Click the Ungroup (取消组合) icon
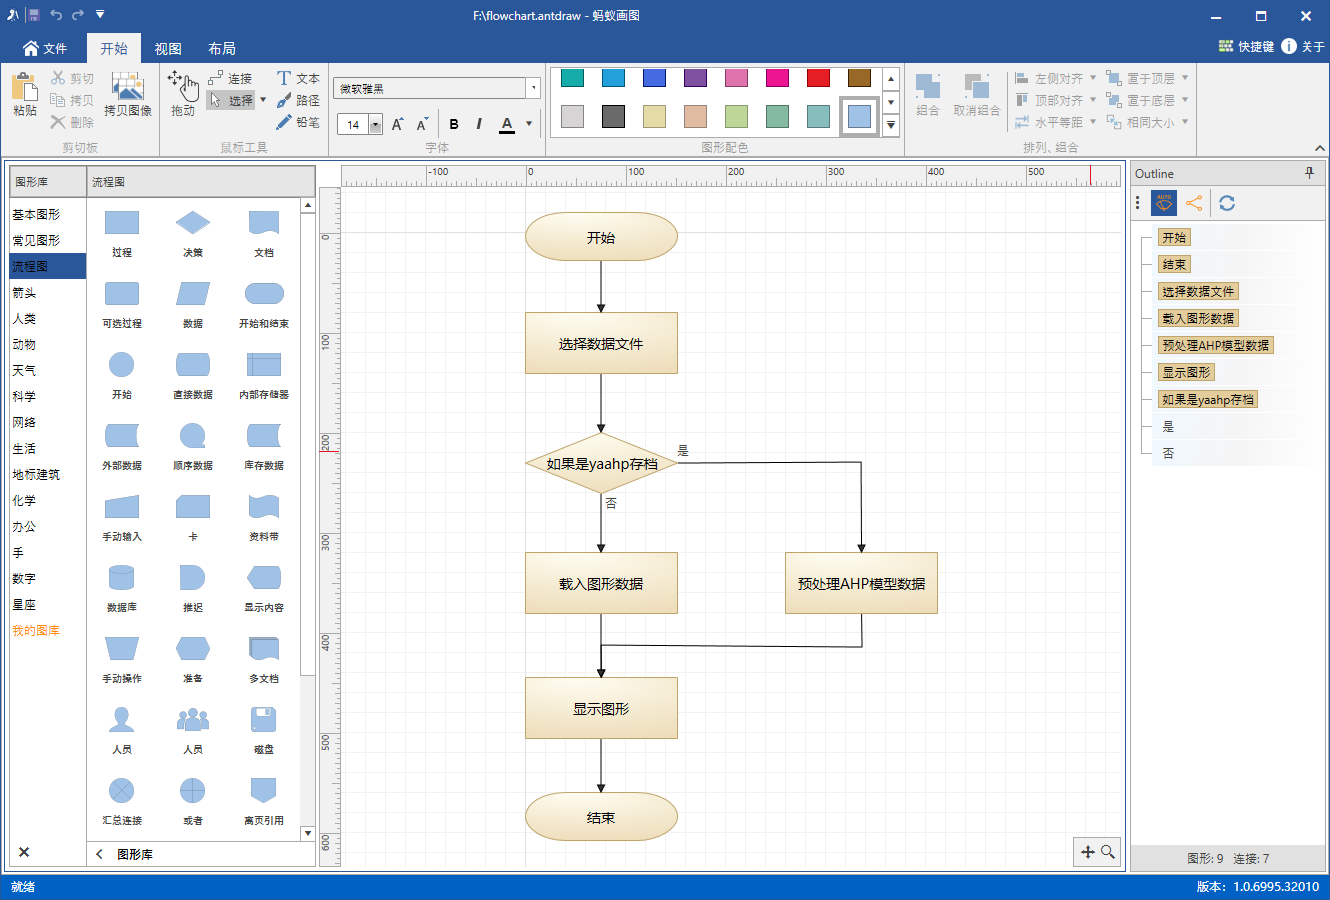The image size is (1330, 900). click(x=976, y=86)
